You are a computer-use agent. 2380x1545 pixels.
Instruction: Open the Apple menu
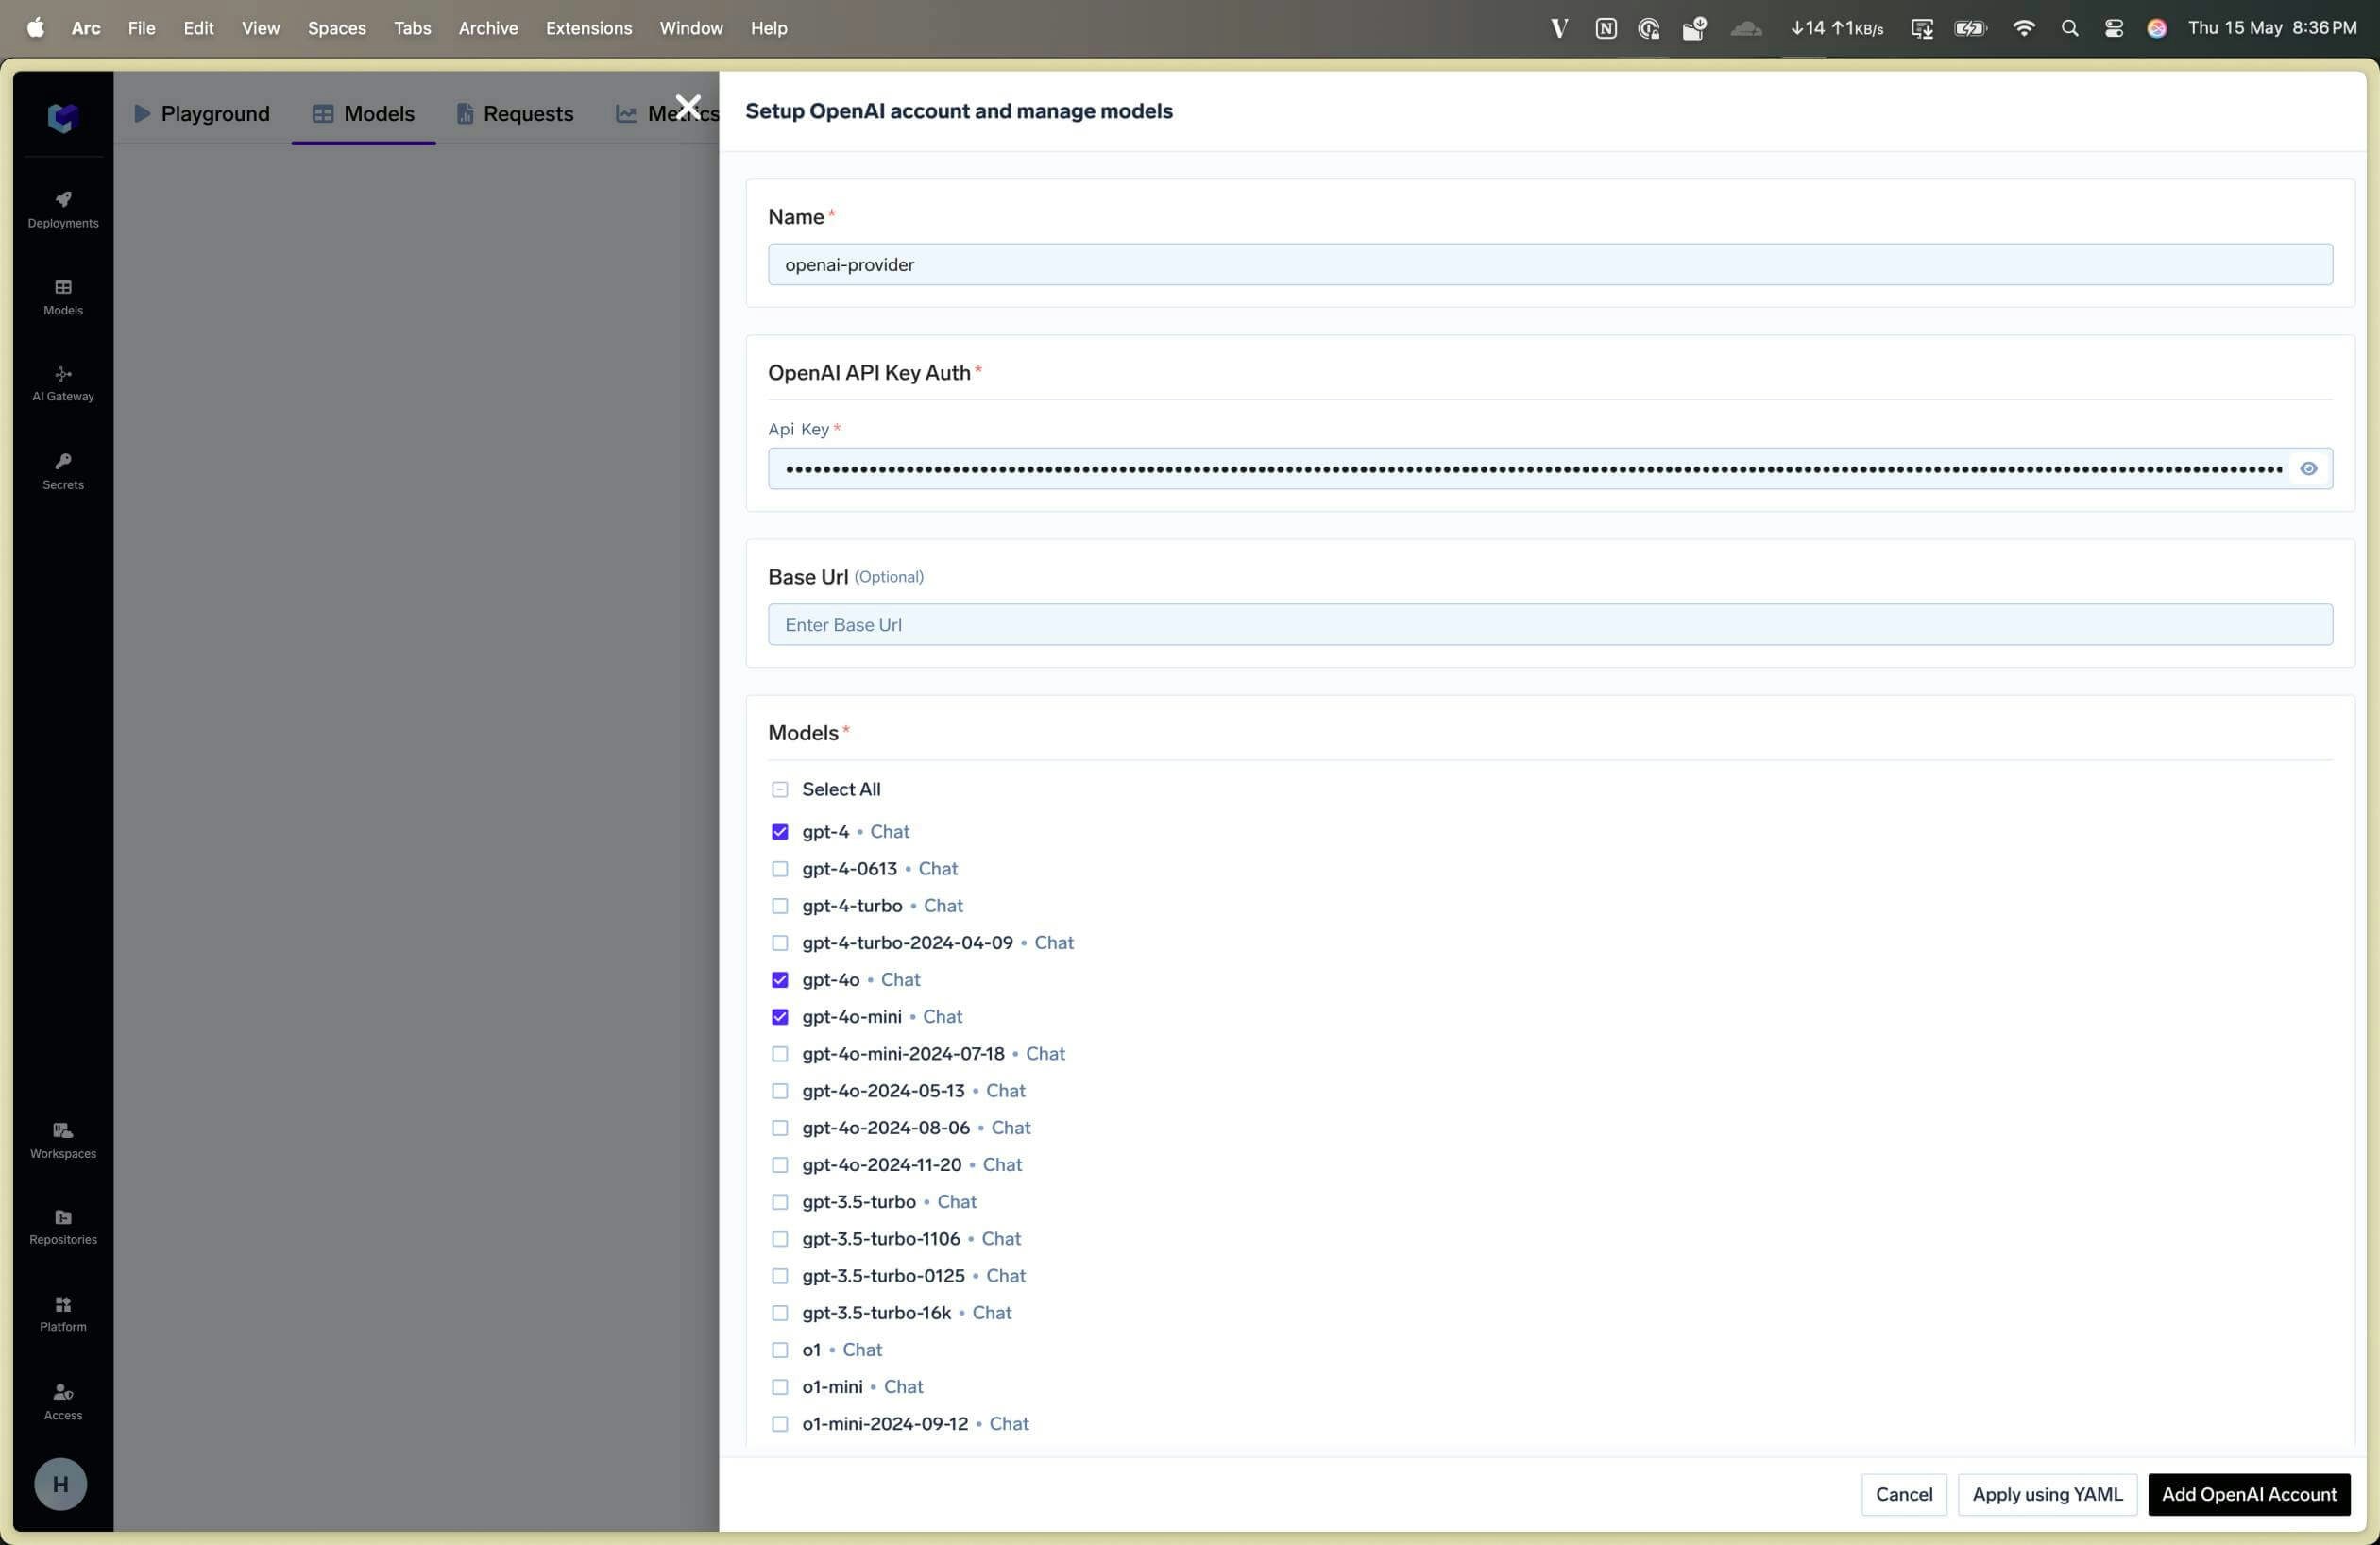coord(36,28)
